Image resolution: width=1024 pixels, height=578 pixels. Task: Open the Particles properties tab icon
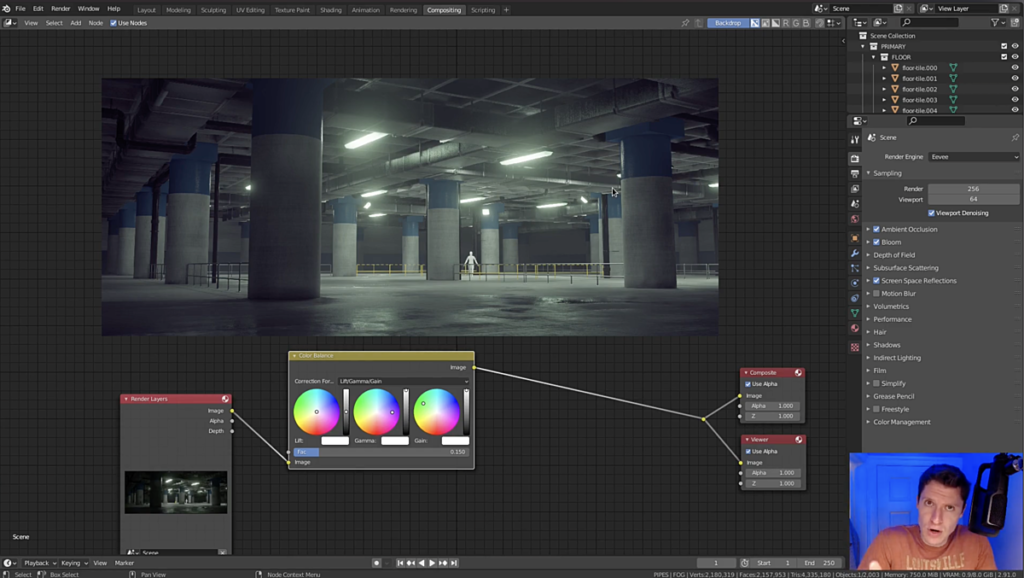[855, 268]
